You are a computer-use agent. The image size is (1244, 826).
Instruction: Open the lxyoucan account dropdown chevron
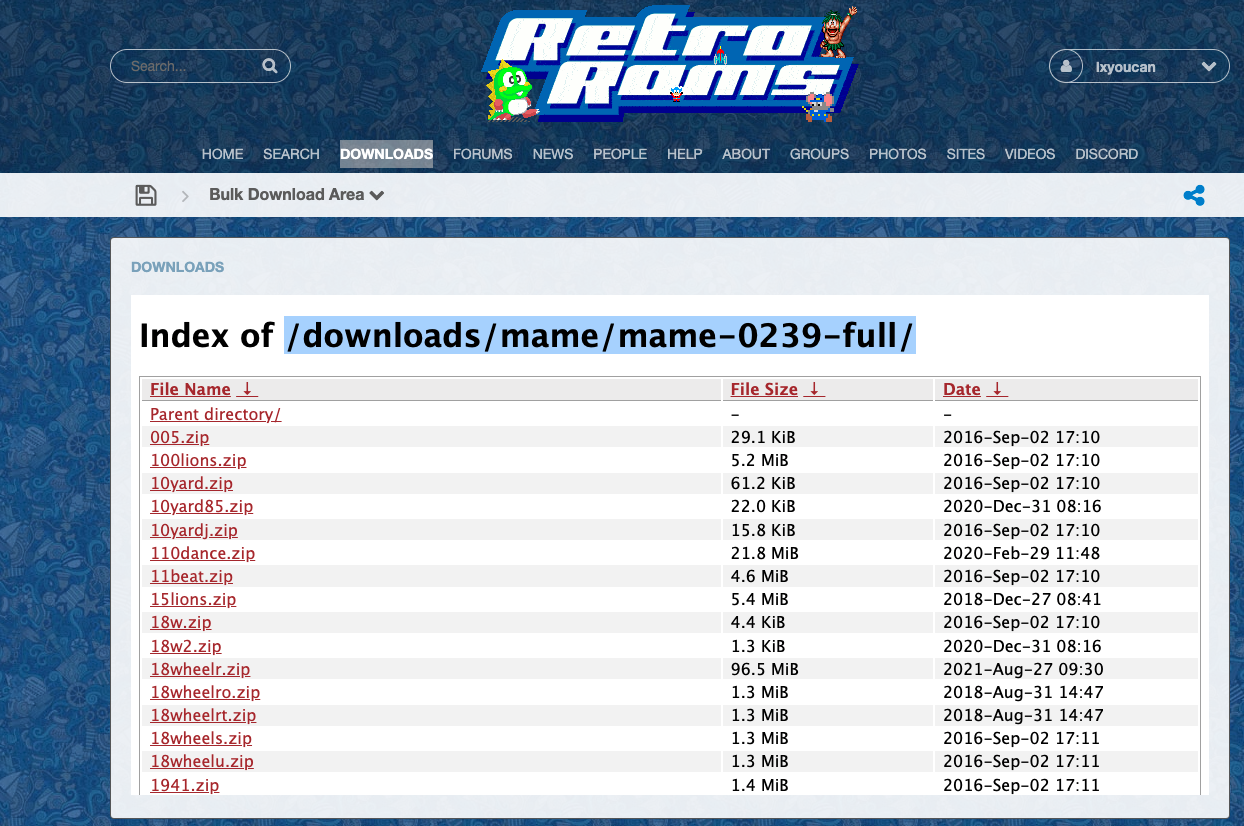click(x=1209, y=67)
